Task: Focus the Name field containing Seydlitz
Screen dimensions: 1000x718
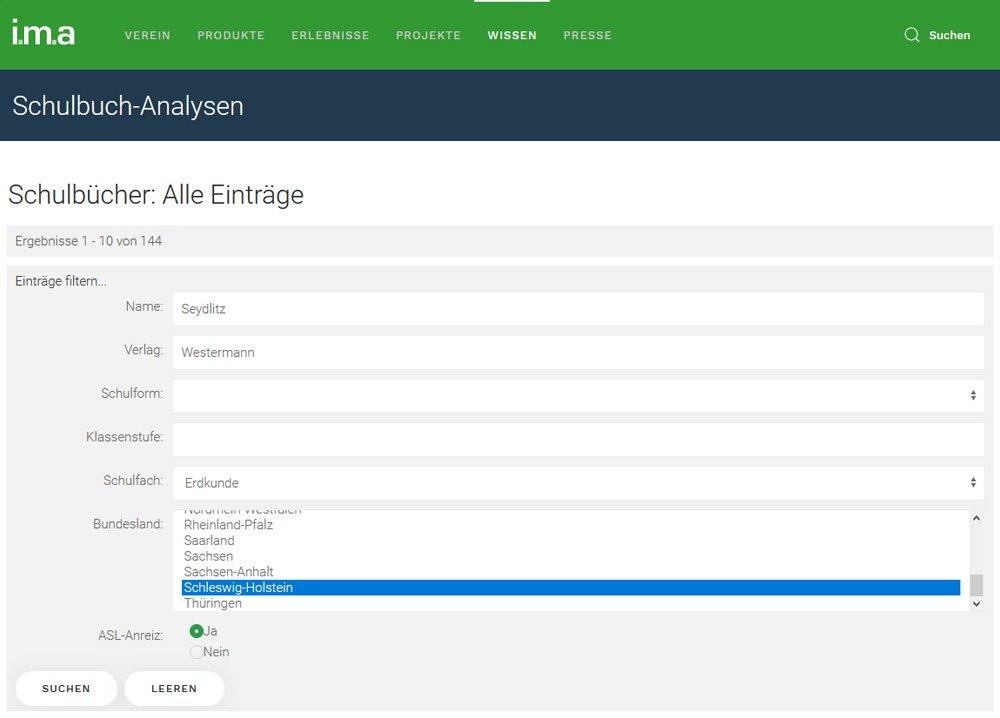Action: click(x=578, y=309)
